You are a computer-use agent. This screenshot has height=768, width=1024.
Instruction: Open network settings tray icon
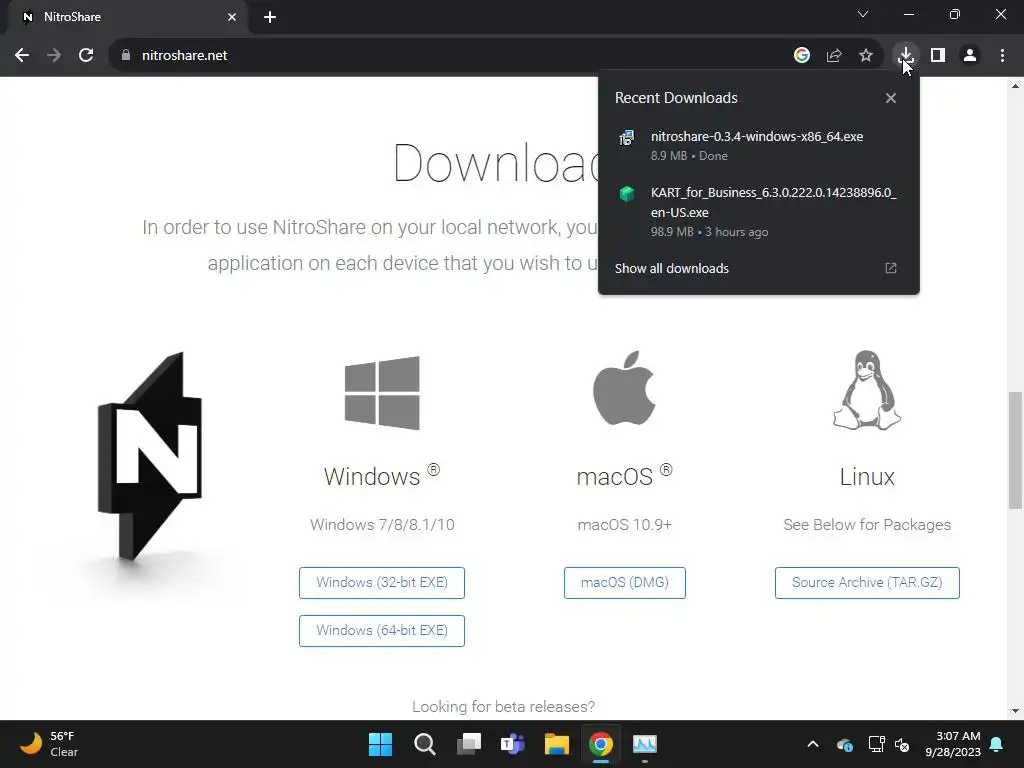click(x=876, y=744)
